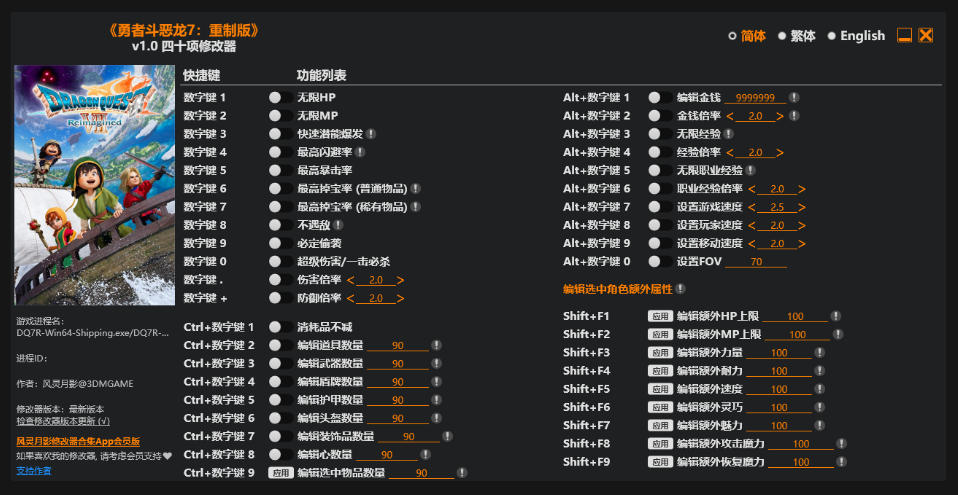Click the 伤害倍率 value field
Viewport: 958px width, 495px height.
(375, 280)
